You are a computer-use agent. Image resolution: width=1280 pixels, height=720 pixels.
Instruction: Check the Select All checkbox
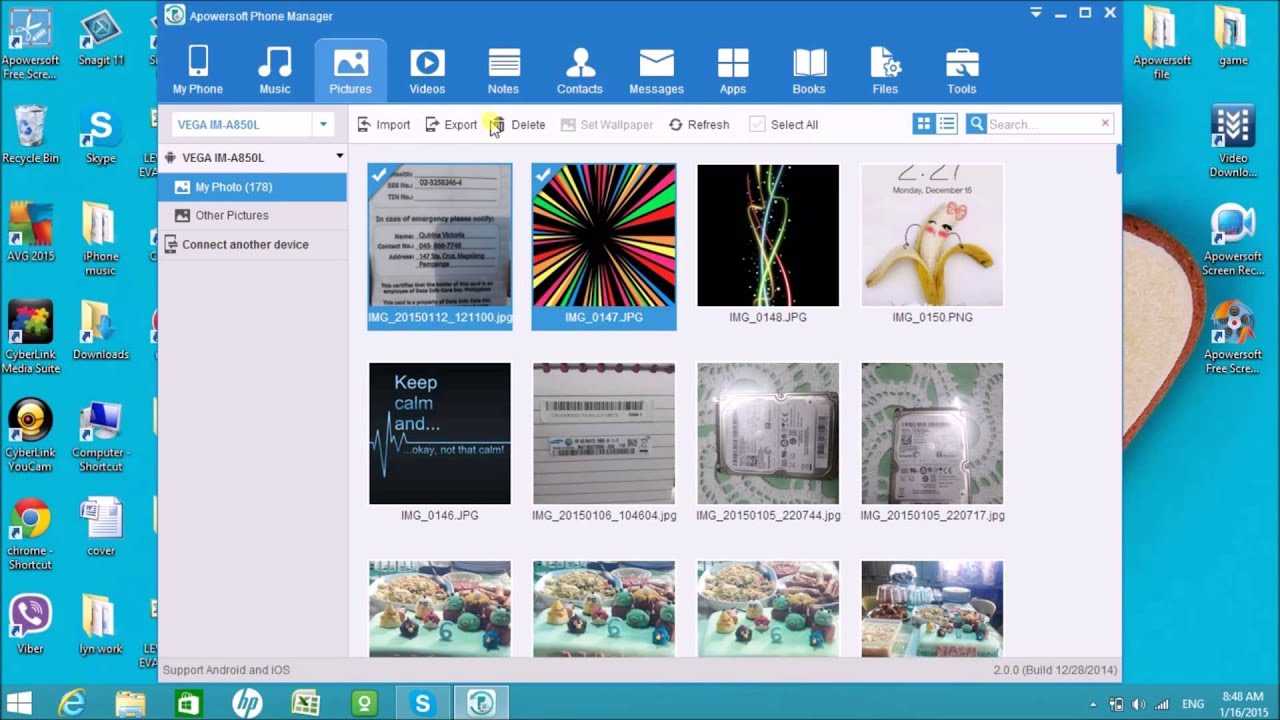pos(758,125)
